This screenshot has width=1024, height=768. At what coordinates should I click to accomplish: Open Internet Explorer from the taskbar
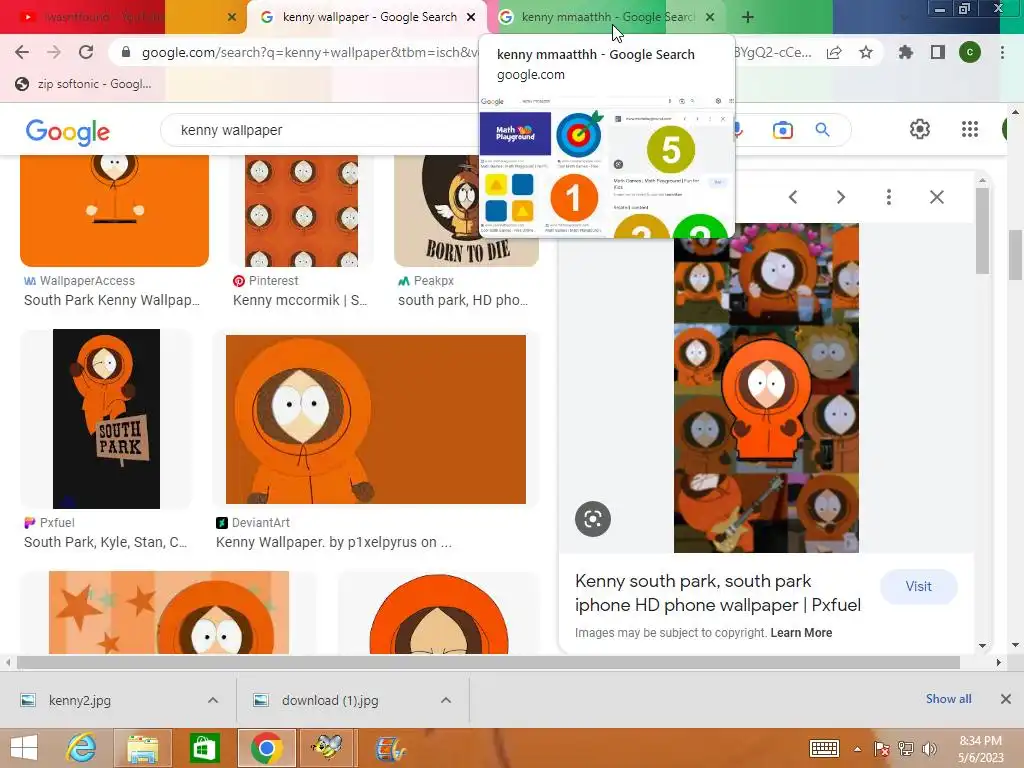[82, 748]
